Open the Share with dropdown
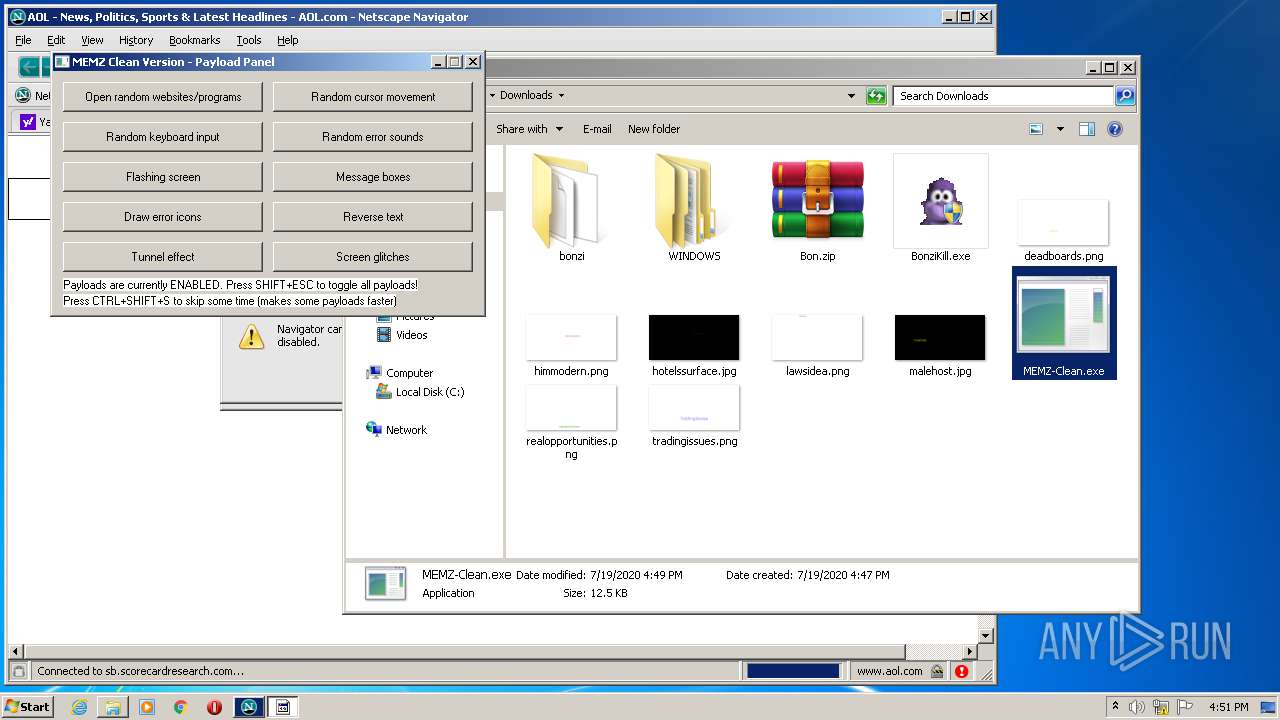This screenshot has width=1280, height=720. pyautogui.click(x=530, y=129)
